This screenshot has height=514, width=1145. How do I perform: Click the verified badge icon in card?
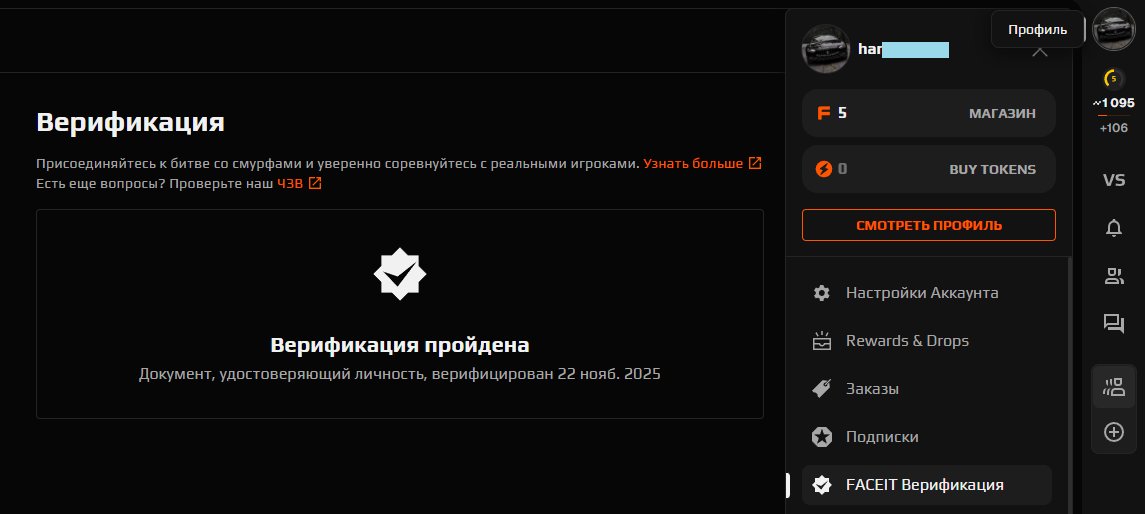coord(399,274)
